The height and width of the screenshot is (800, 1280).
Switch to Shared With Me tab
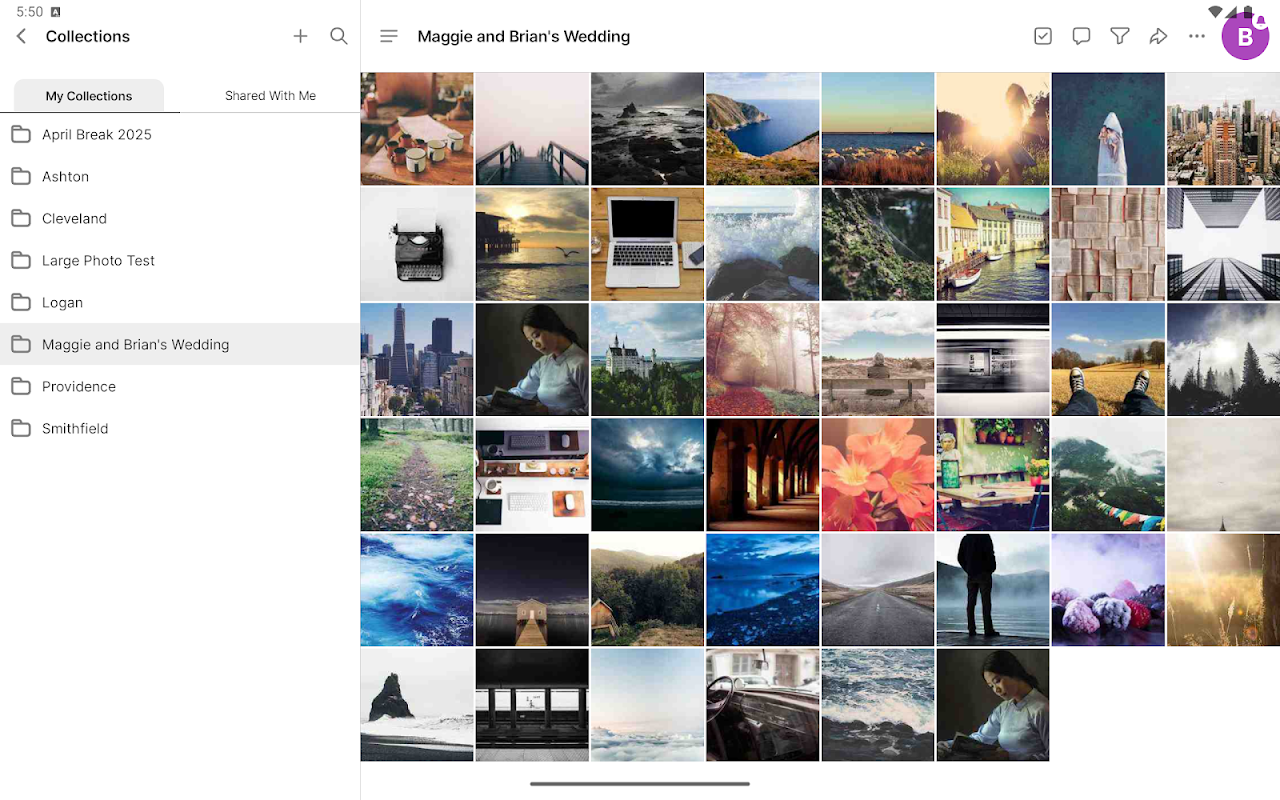270,96
